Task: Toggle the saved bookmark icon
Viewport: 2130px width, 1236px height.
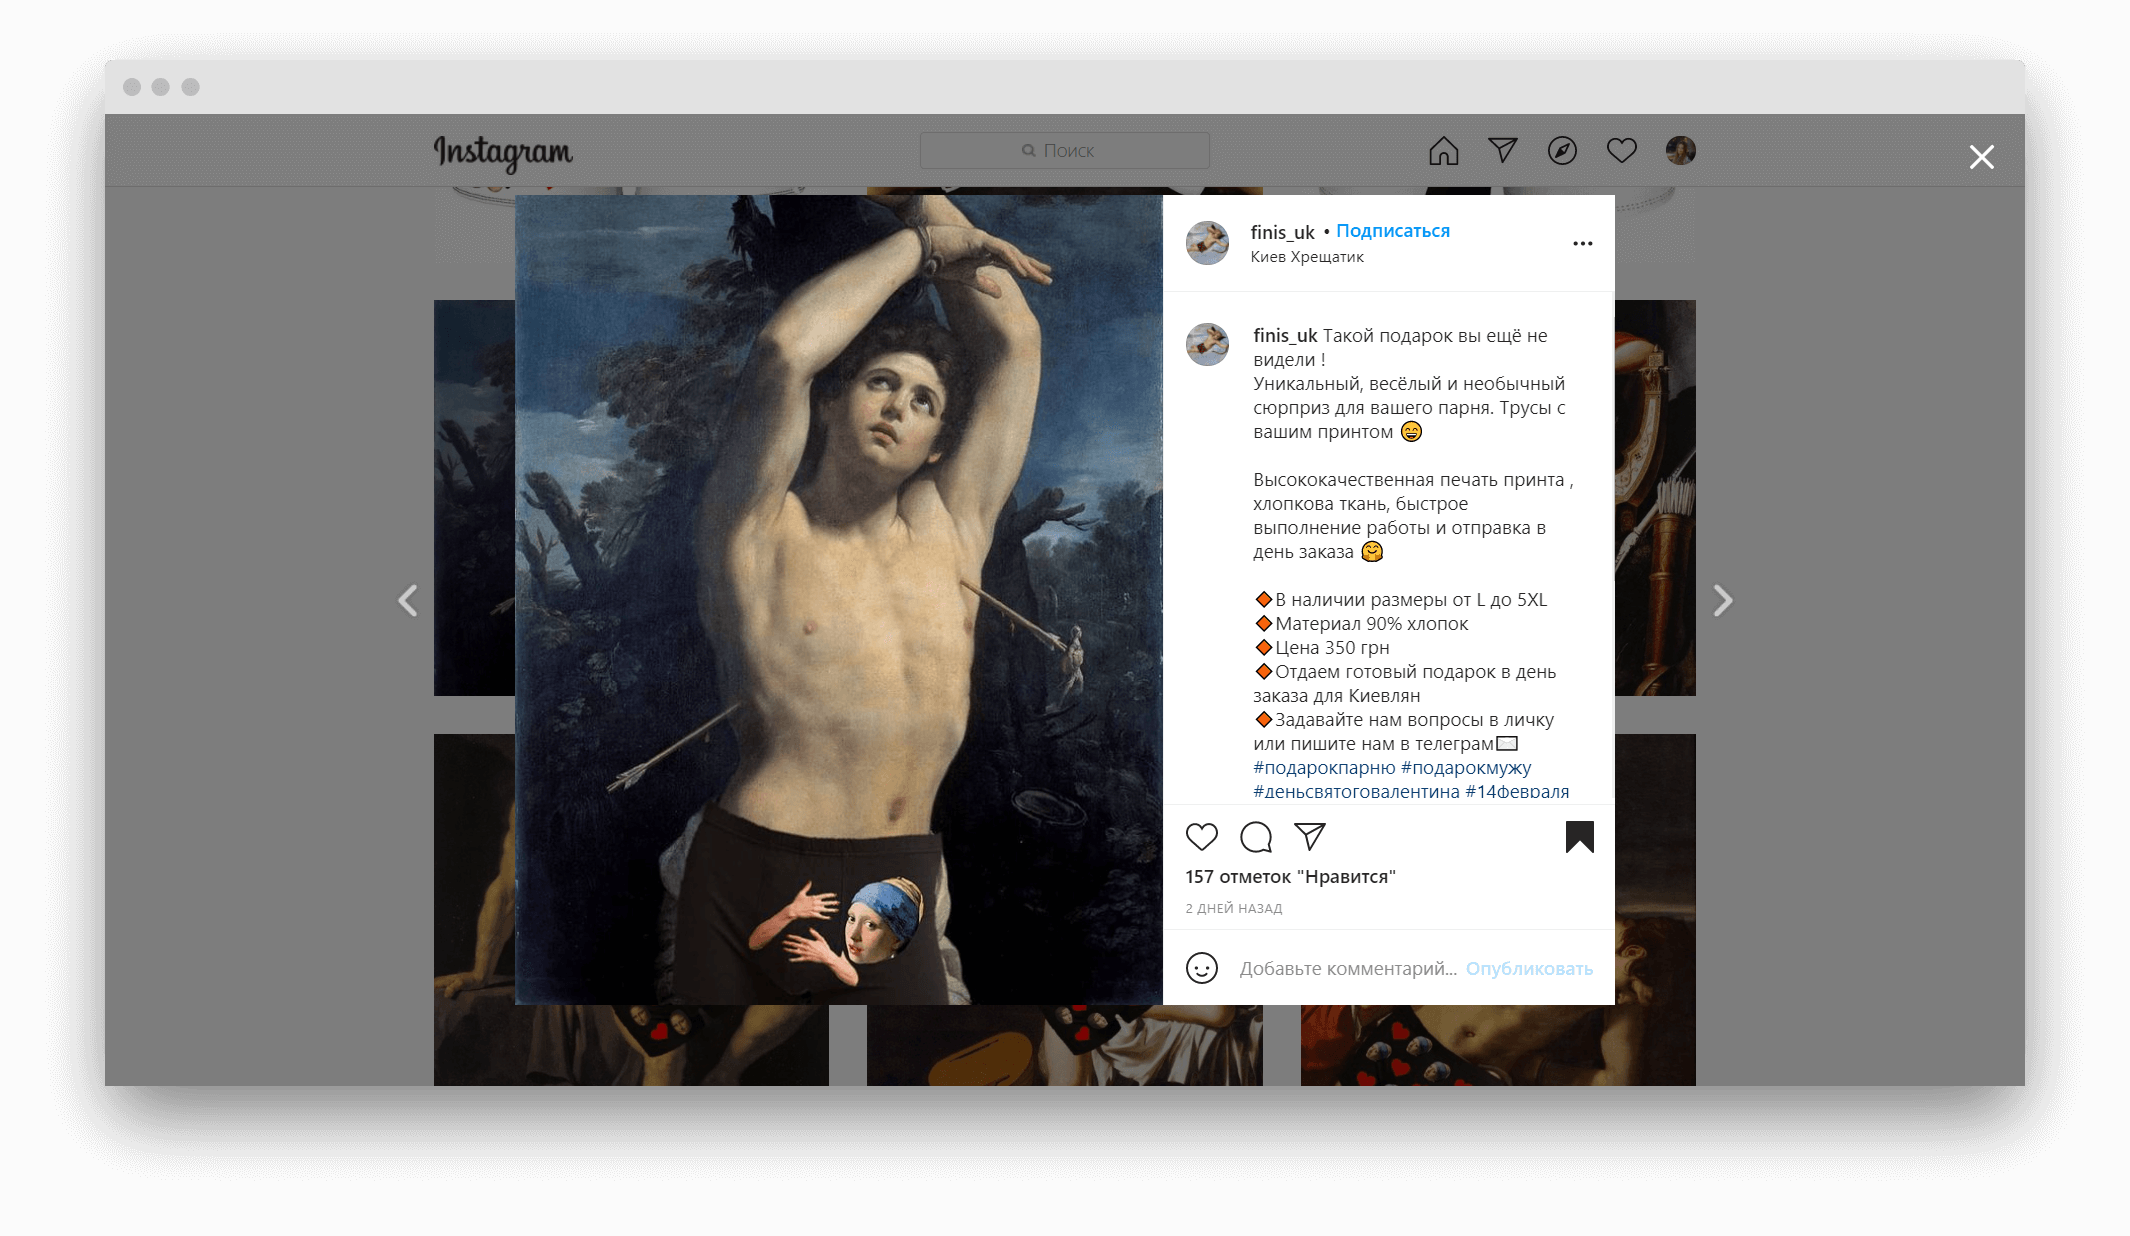Action: [x=1579, y=837]
